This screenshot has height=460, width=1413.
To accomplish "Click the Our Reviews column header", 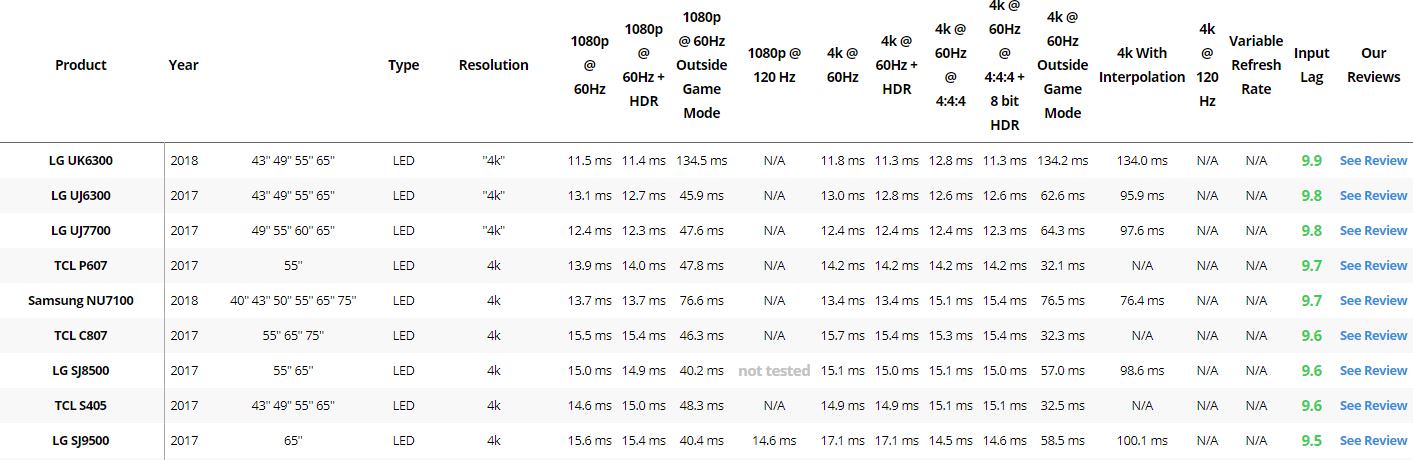I will [x=1373, y=65].
